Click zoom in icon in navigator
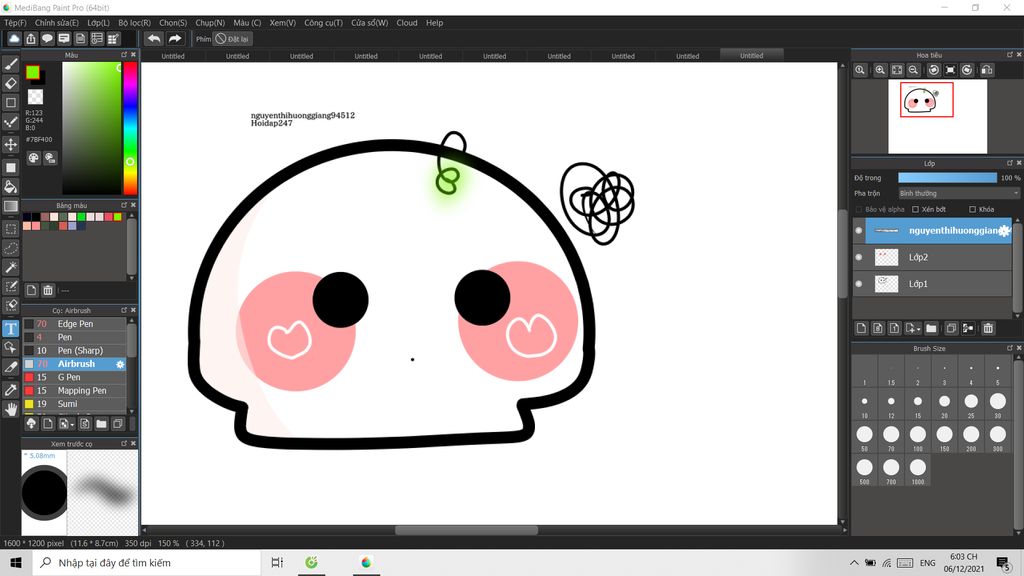Screen dimensions: 1024x576 click(880, 70)
